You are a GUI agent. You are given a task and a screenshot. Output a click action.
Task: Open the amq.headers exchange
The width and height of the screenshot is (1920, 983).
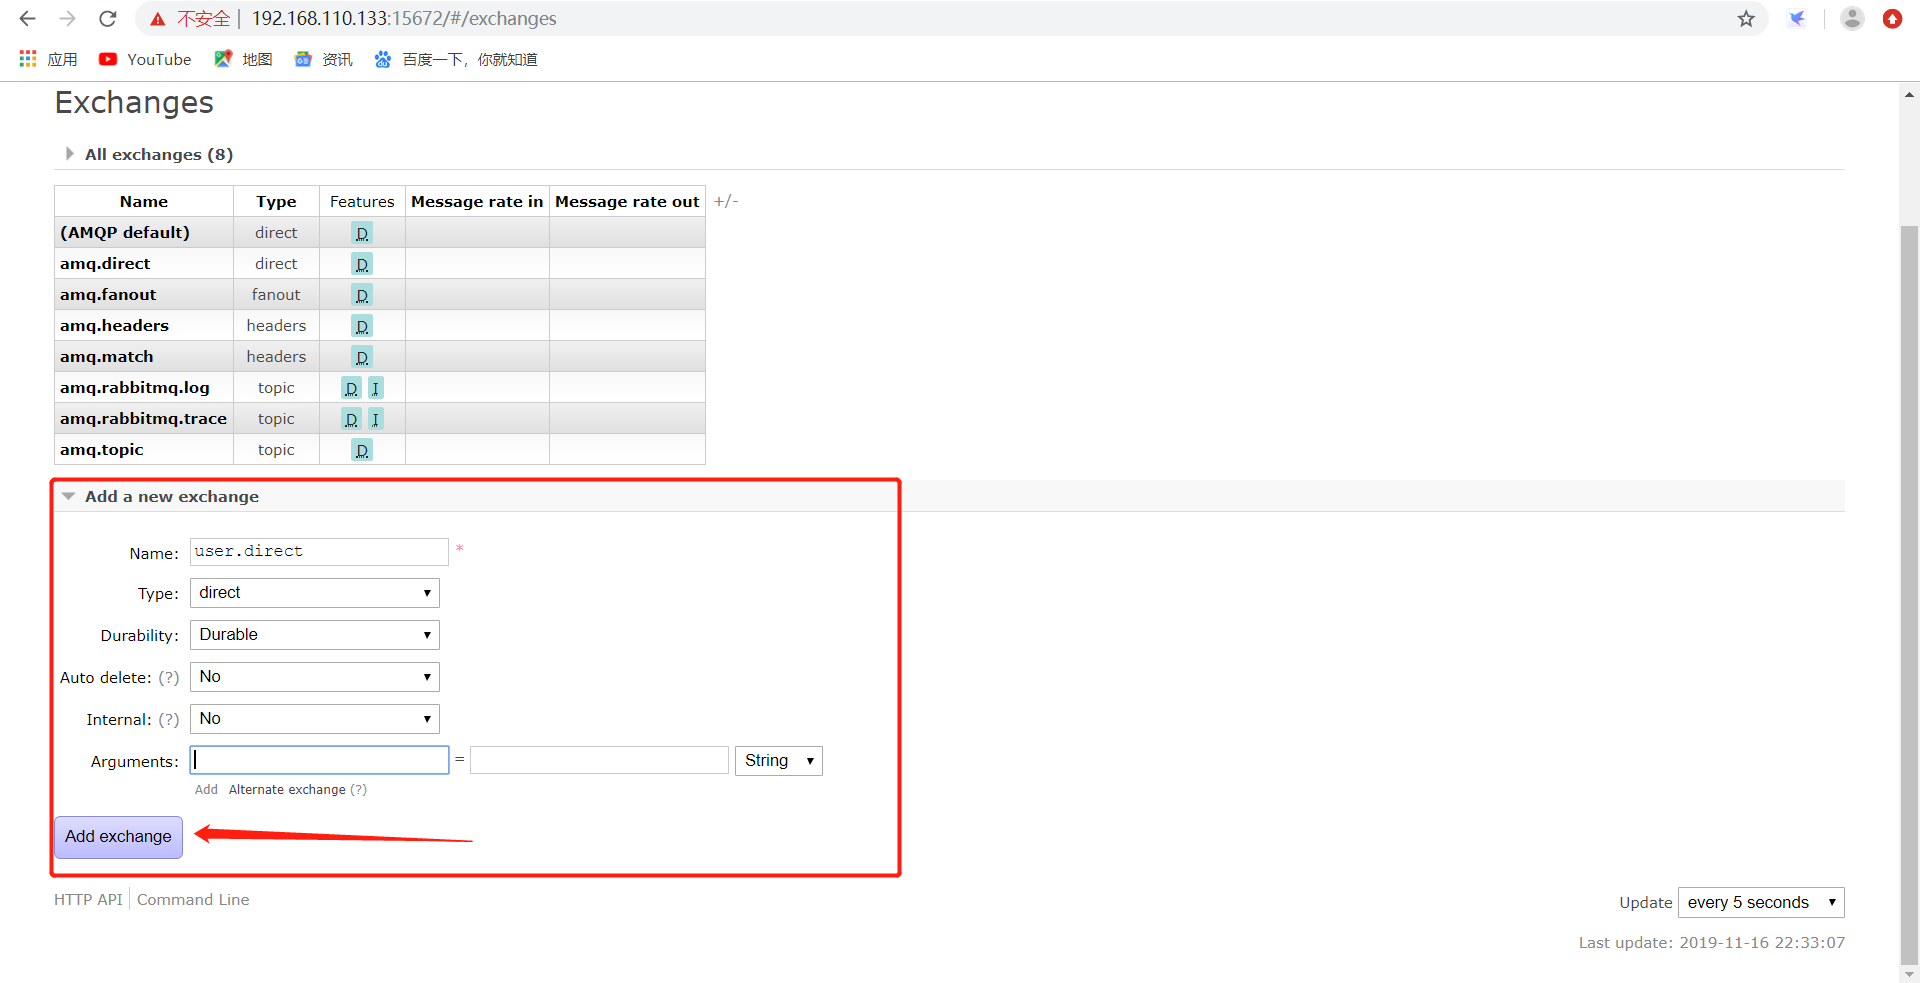114,325
